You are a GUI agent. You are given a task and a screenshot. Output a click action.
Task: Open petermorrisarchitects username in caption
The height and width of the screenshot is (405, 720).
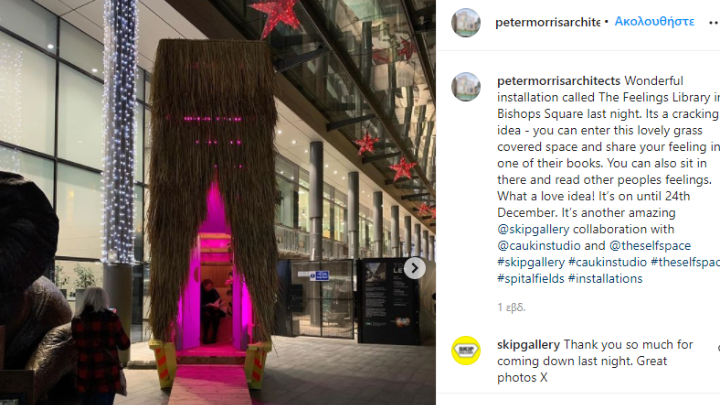(x=558, y=81)
